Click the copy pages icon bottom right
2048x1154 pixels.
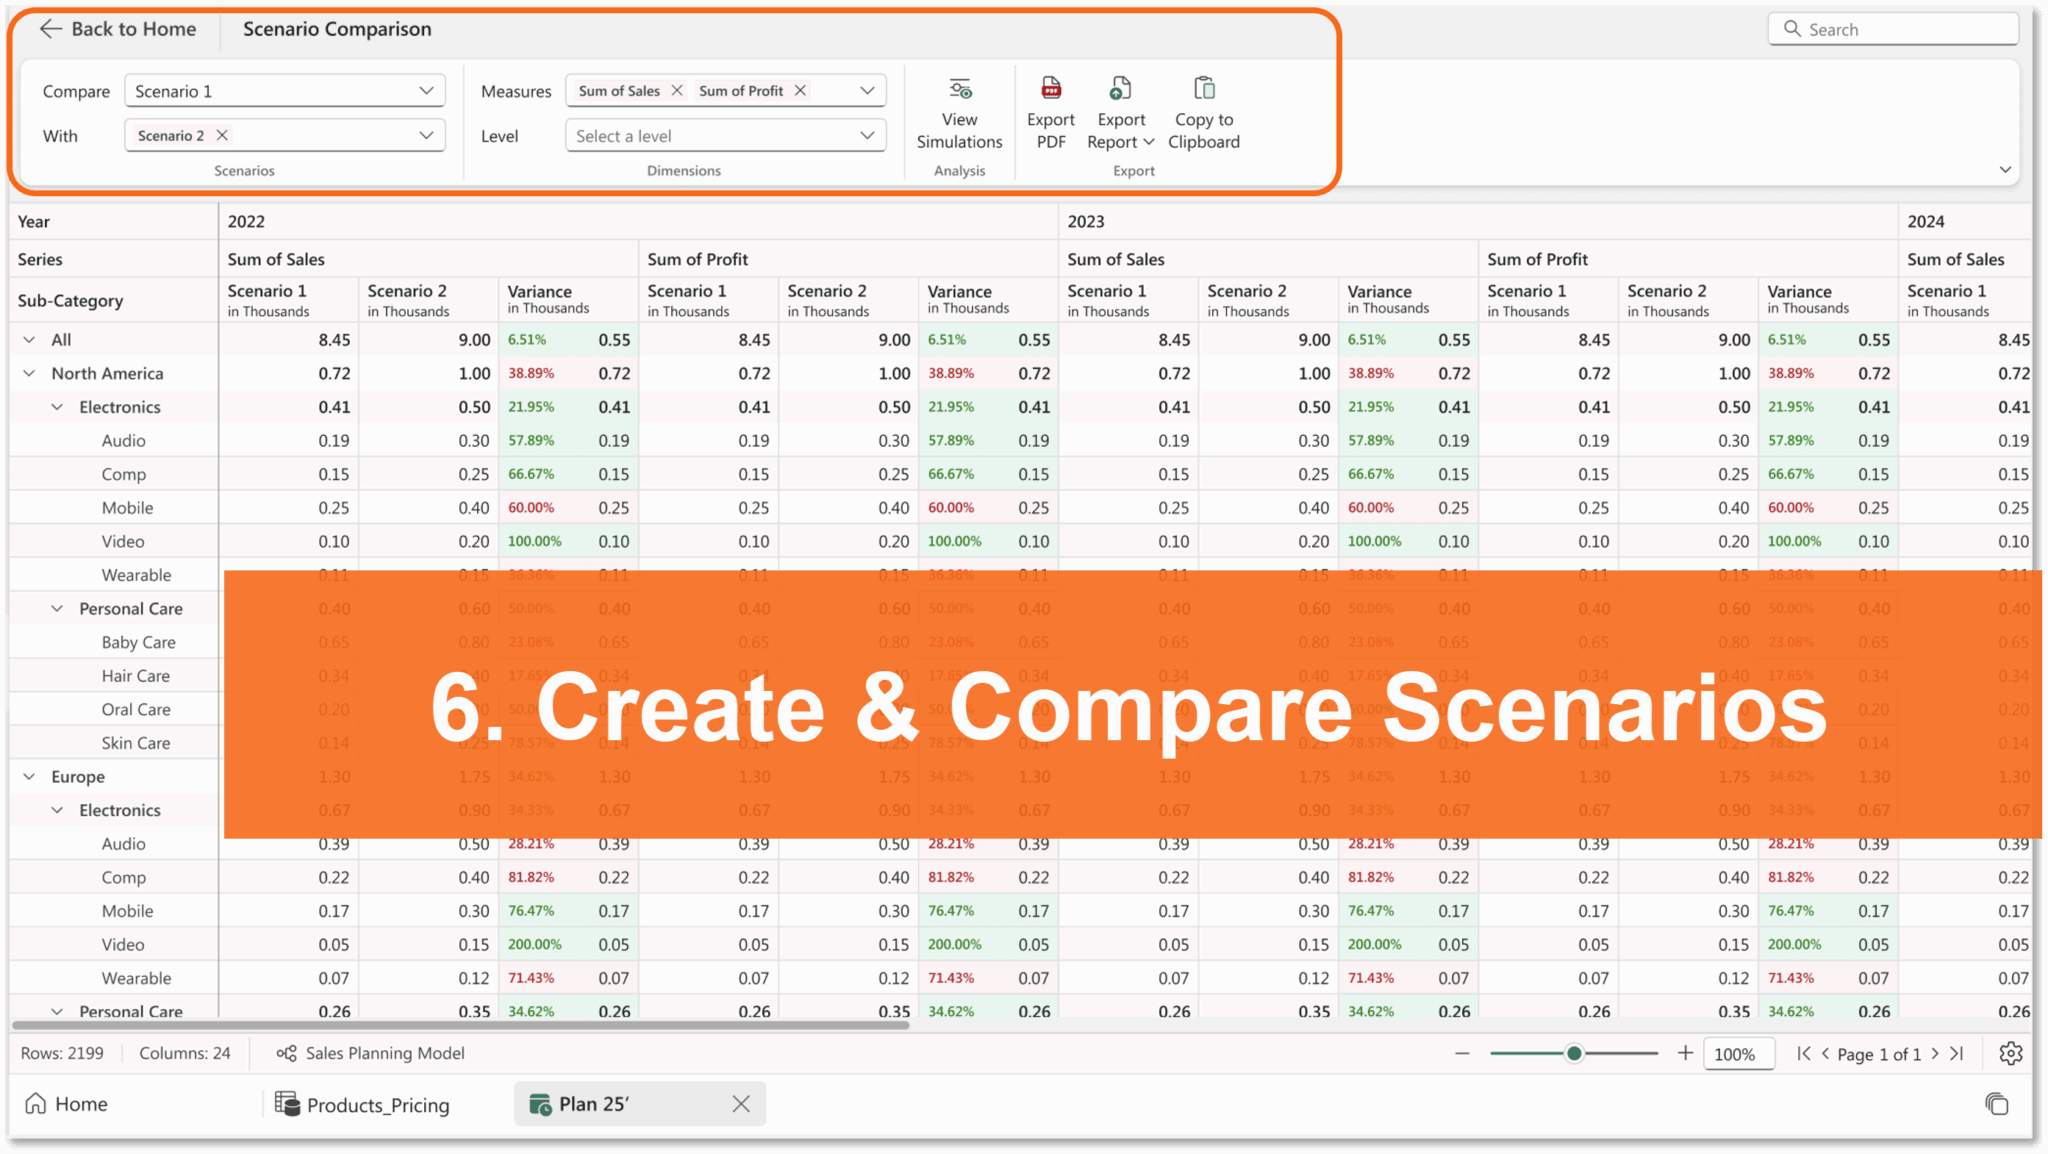click(x=1996, y=1103)
